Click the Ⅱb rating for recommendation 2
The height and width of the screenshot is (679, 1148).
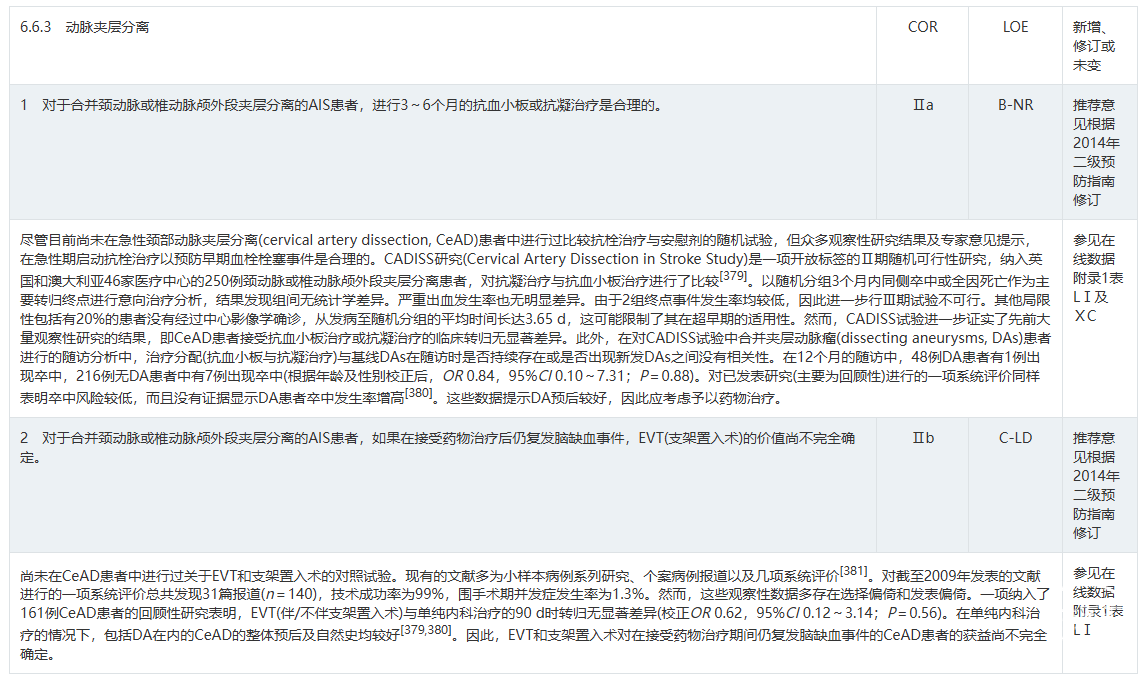pyautogui.click(x=922, y=438)
